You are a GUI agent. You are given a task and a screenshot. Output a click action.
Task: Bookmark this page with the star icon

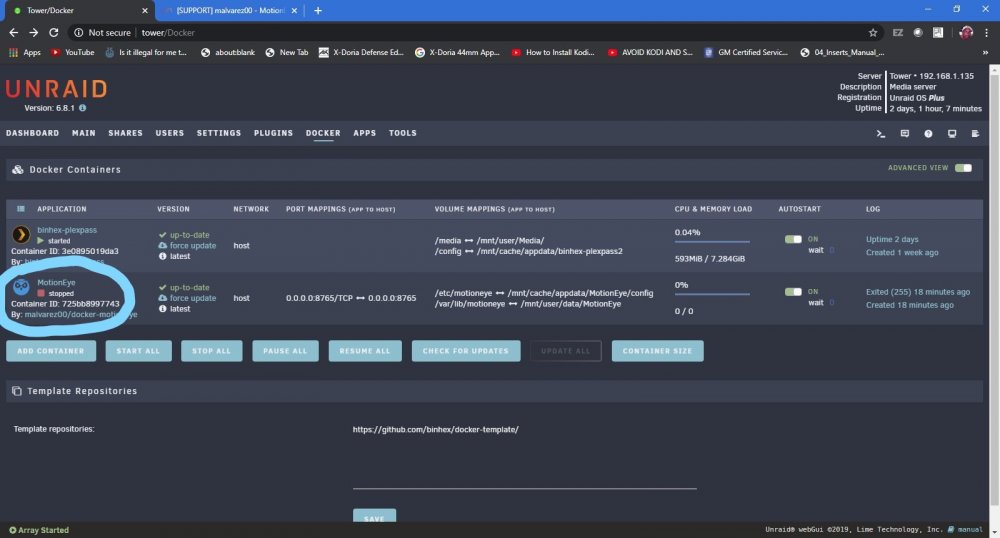coord(872,33)
